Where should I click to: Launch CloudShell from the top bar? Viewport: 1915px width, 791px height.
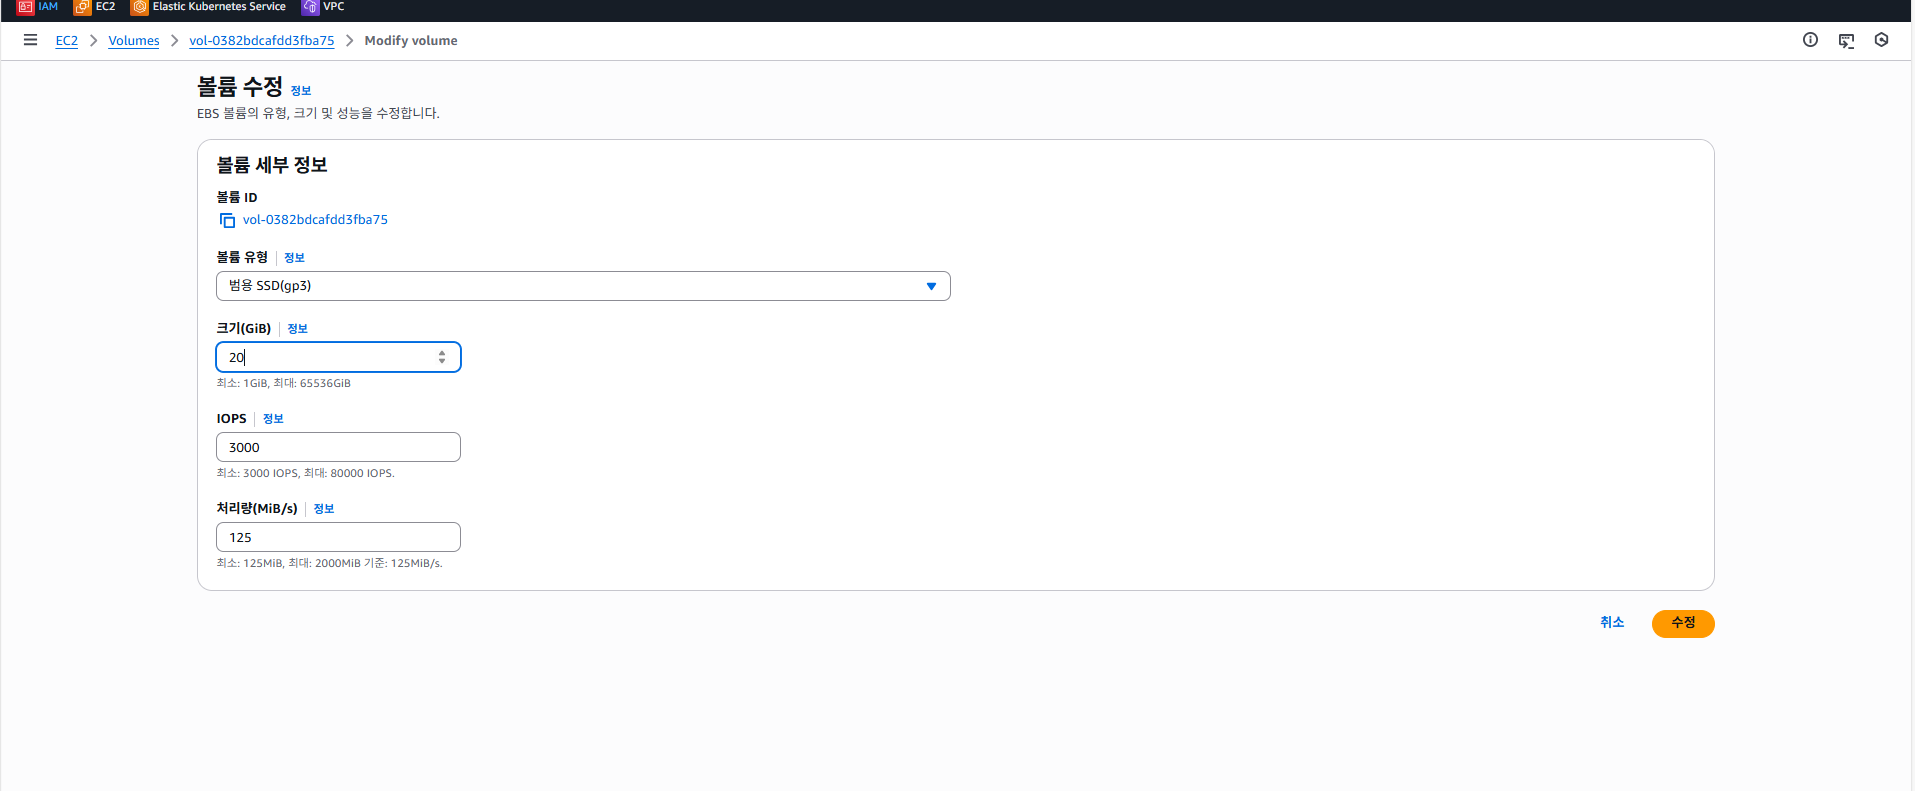[1846, 40]
